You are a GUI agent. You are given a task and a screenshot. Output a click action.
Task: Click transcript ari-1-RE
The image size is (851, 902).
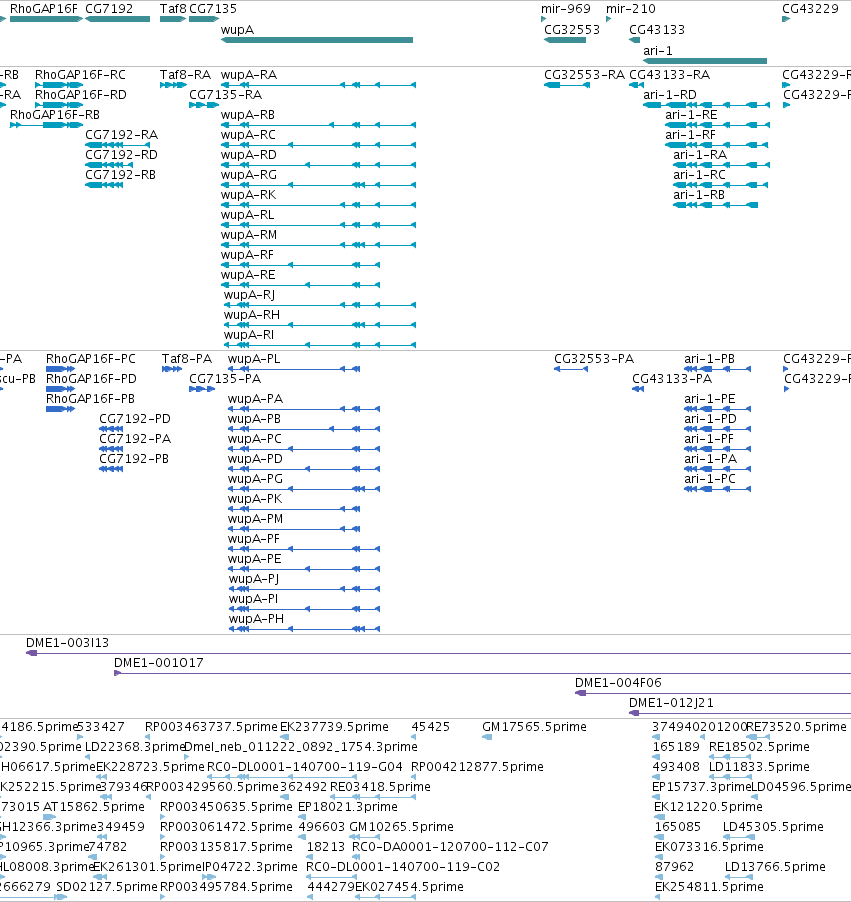pos(692,115)
